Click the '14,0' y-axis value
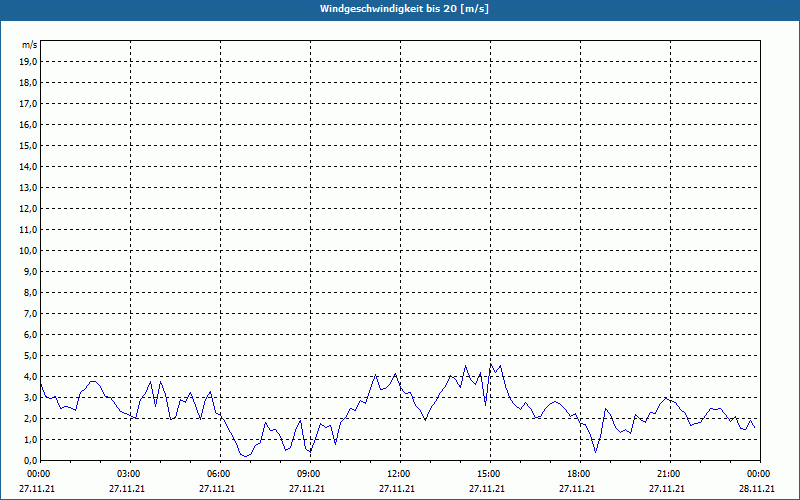Image resolution: width=800 pixels, height=500 pixels. [28, 166]
